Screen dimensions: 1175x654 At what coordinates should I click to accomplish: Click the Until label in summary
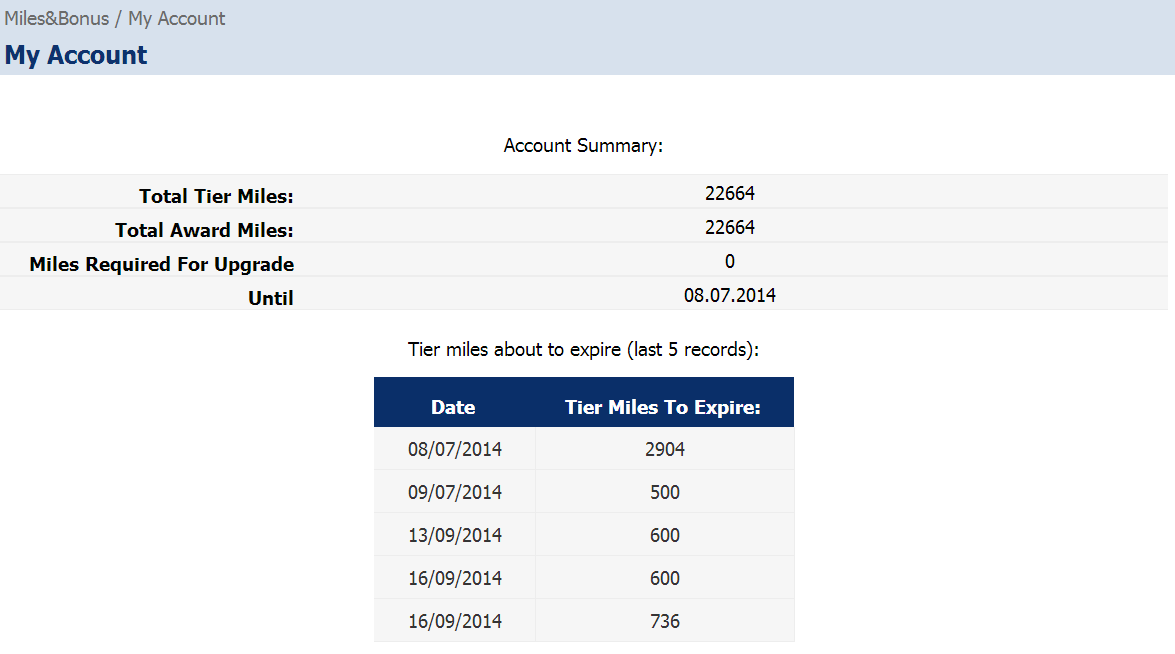point(271,298)
